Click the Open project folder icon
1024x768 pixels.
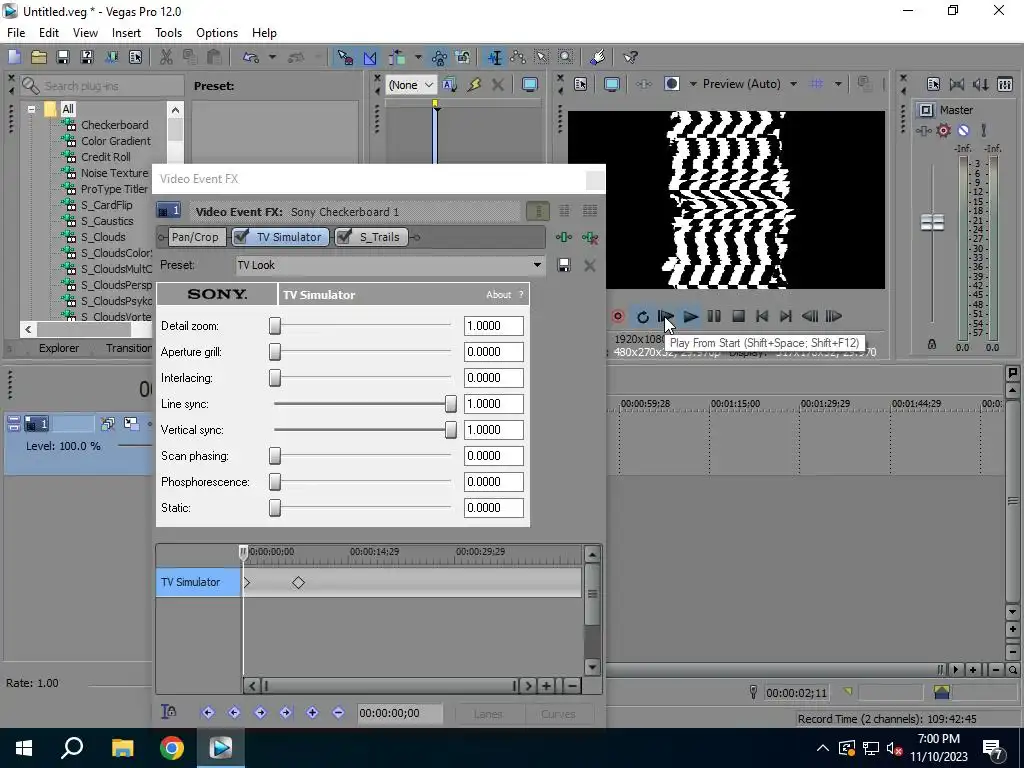39,57
